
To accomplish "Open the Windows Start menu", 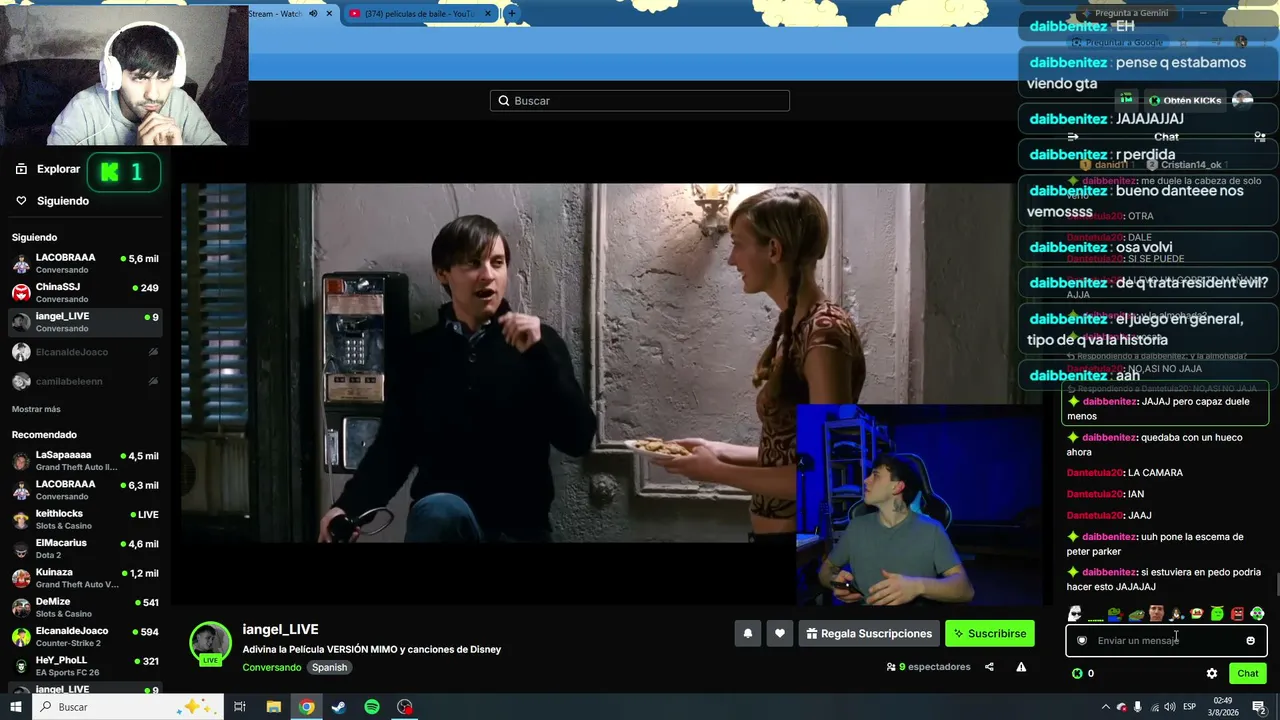I will click(16, 707).
